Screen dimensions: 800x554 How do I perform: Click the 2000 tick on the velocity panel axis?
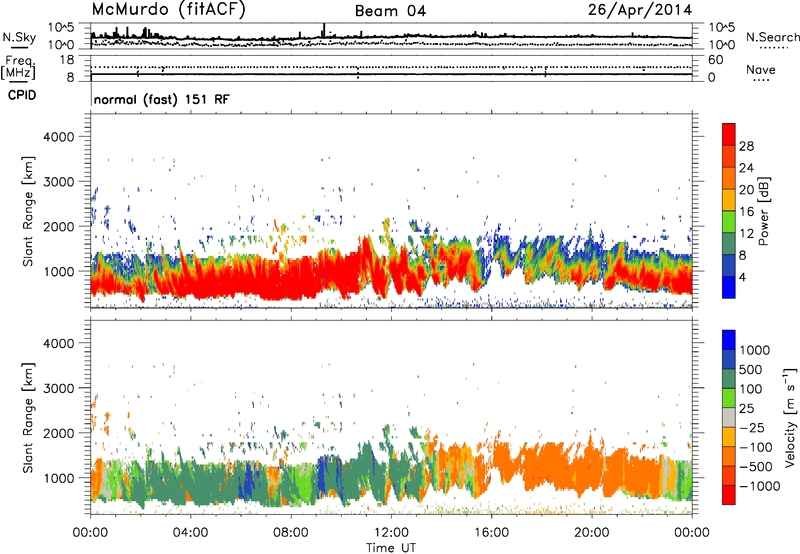(x=59, y=433)
